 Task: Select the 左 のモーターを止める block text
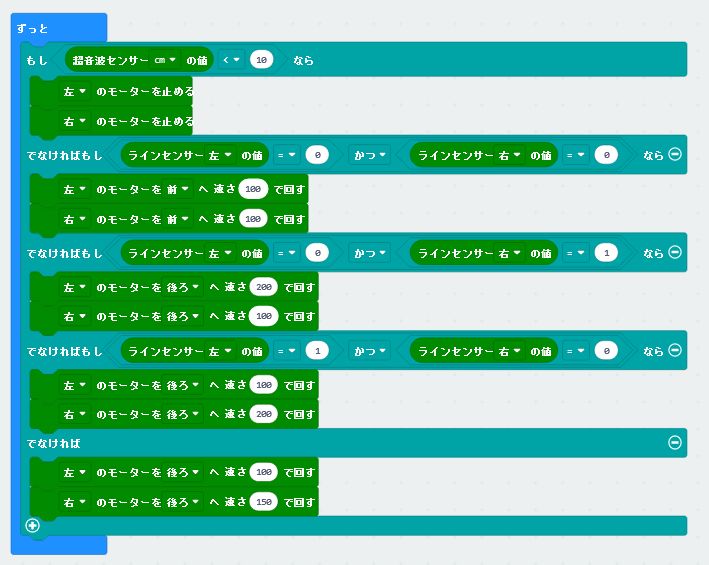pos(145,92)
